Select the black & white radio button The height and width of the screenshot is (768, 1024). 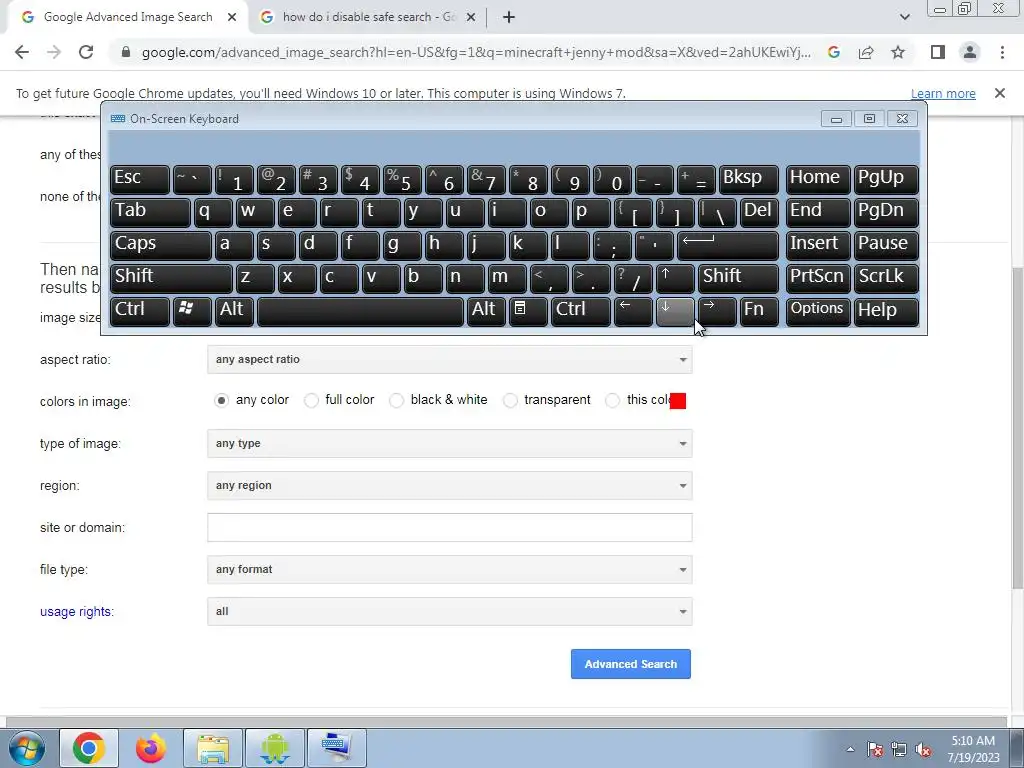point(396,400)
